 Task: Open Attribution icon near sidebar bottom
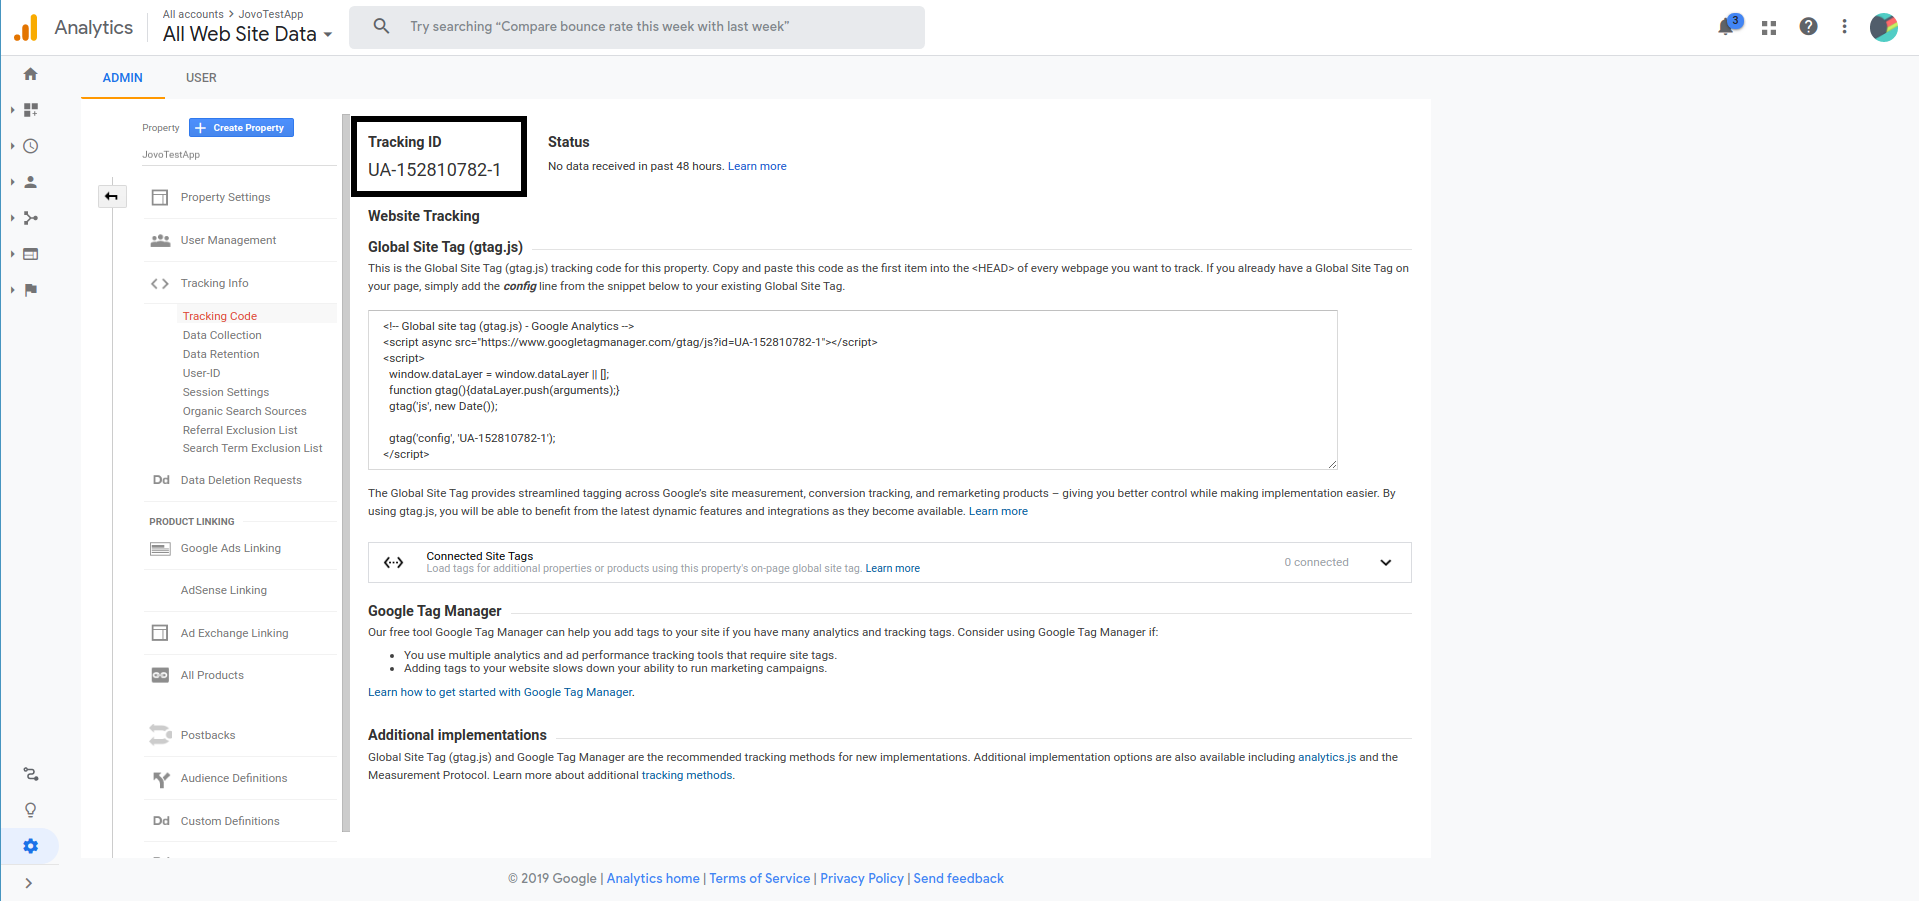click(x=31, y=774)
